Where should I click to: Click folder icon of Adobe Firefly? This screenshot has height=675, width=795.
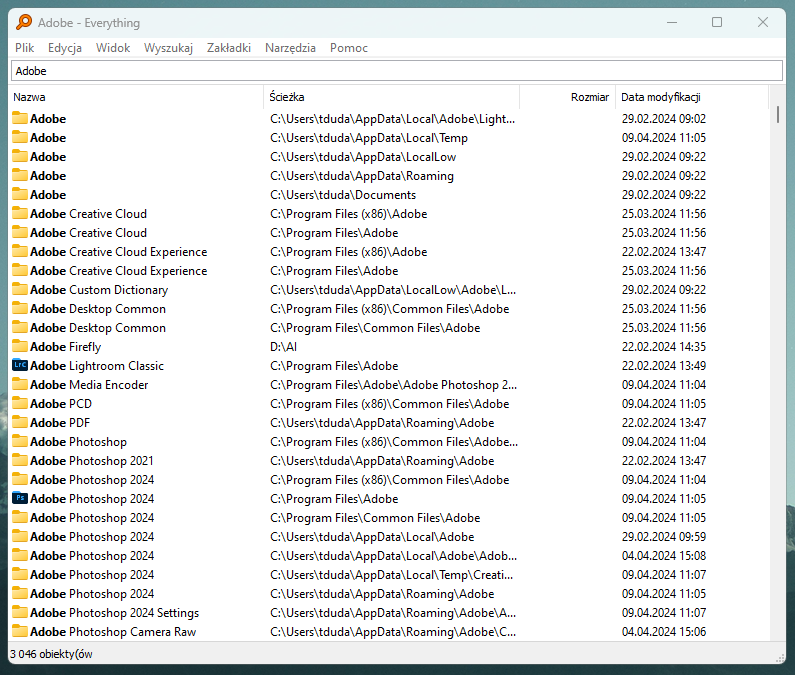pos(20,346)
